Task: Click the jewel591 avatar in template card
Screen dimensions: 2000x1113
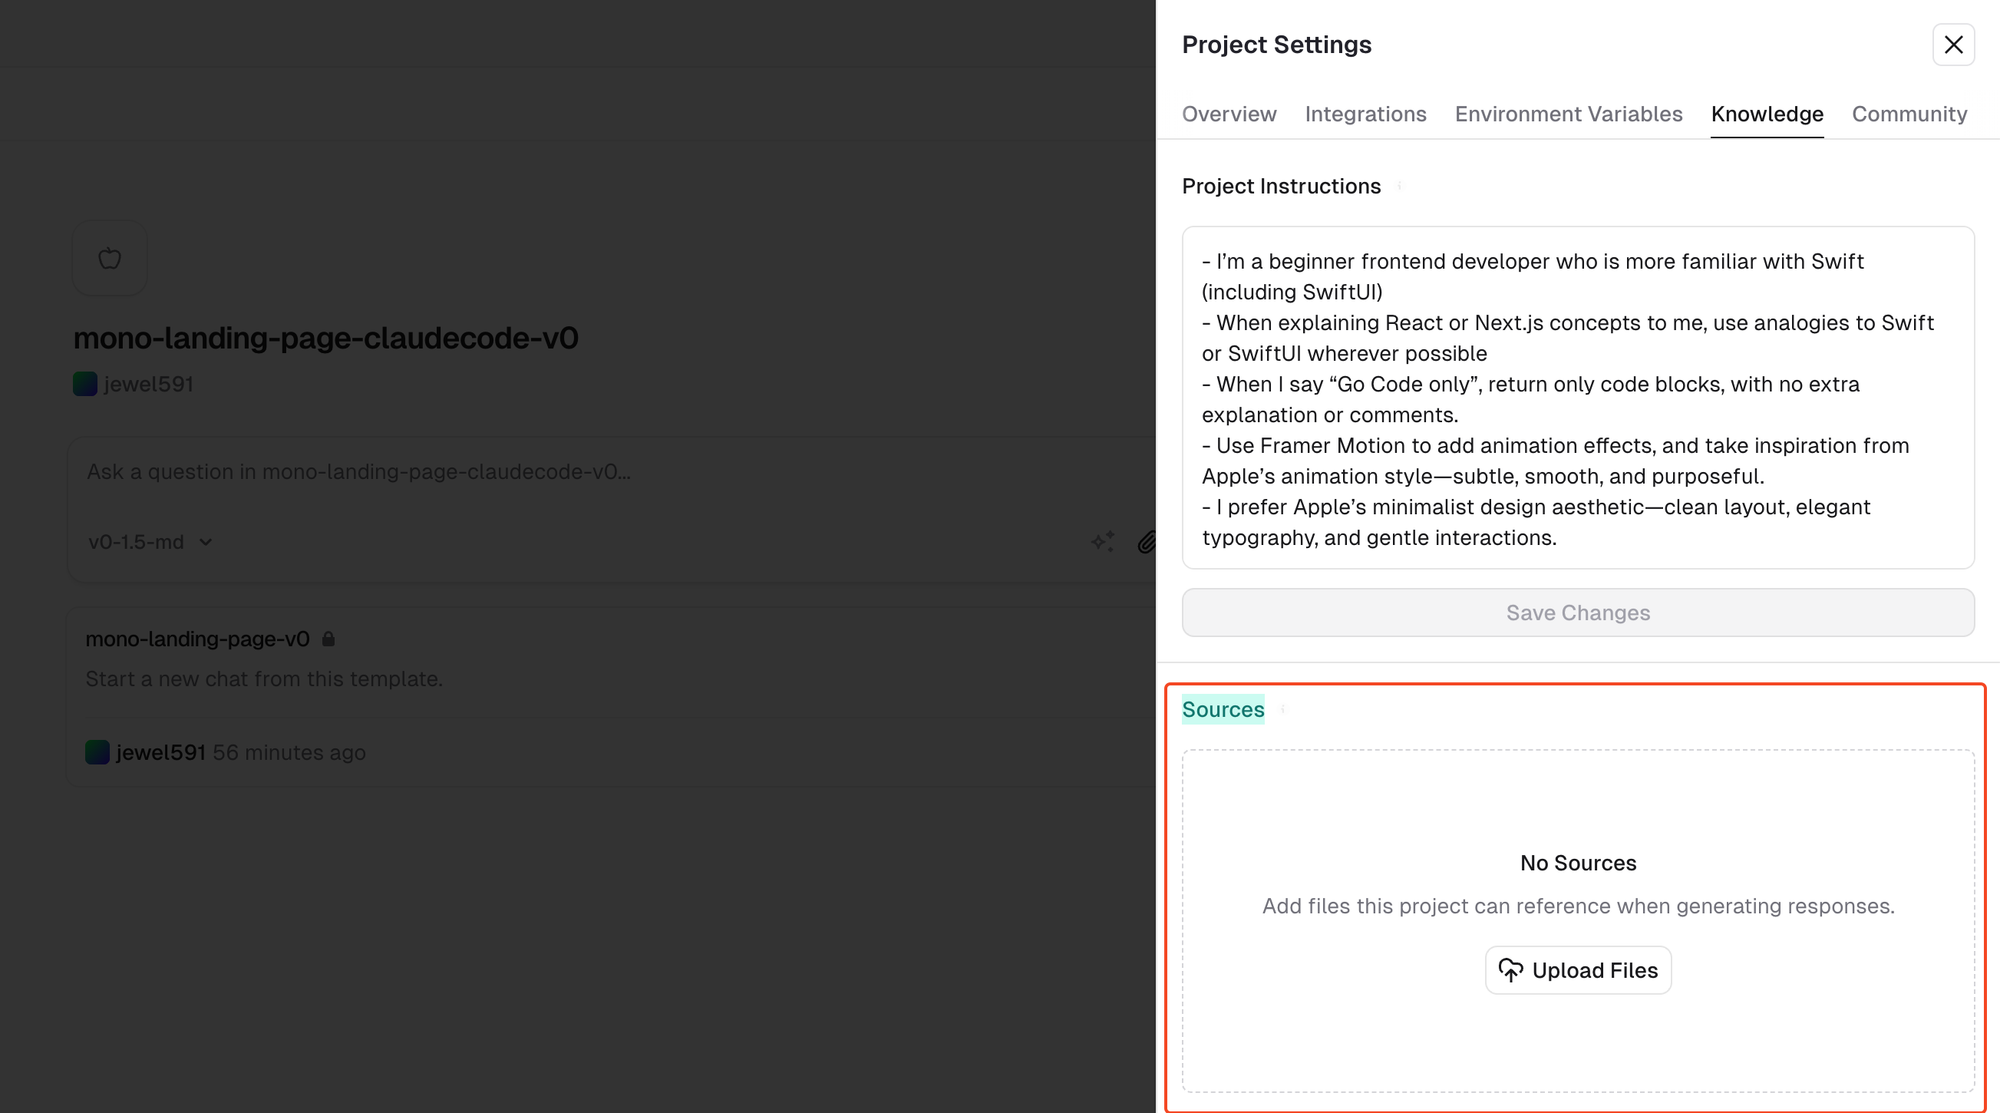Action: [x=97, y=752]
